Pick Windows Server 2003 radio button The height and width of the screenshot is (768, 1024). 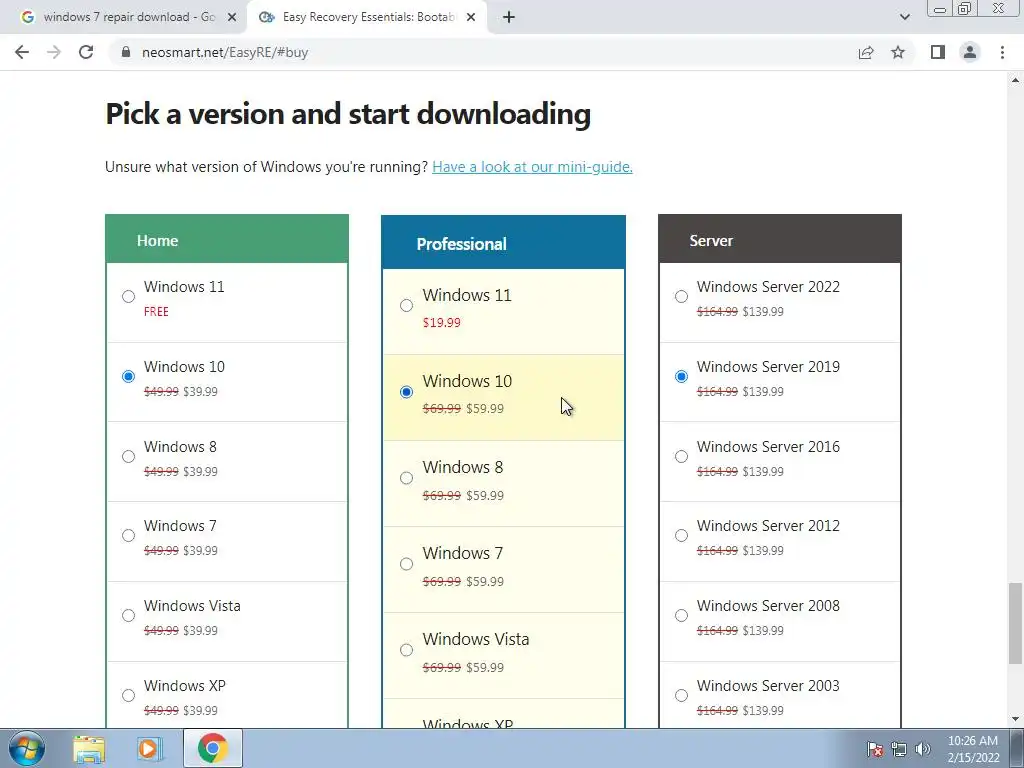click(x=681, y=696)
